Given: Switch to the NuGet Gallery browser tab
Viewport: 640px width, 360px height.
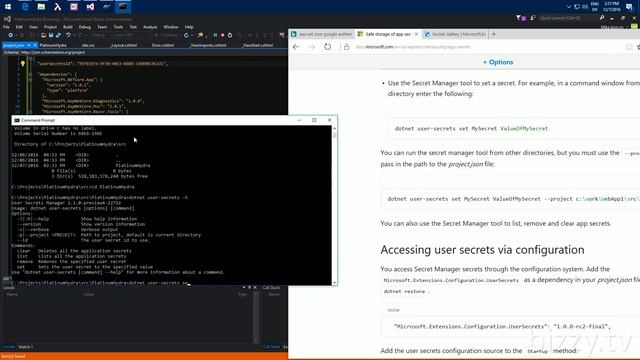Looking at the screenshot, I should [455, 34].
